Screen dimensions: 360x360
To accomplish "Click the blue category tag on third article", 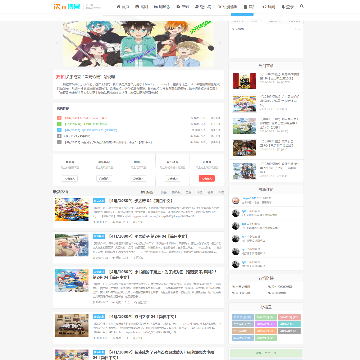I will (99, 272).
